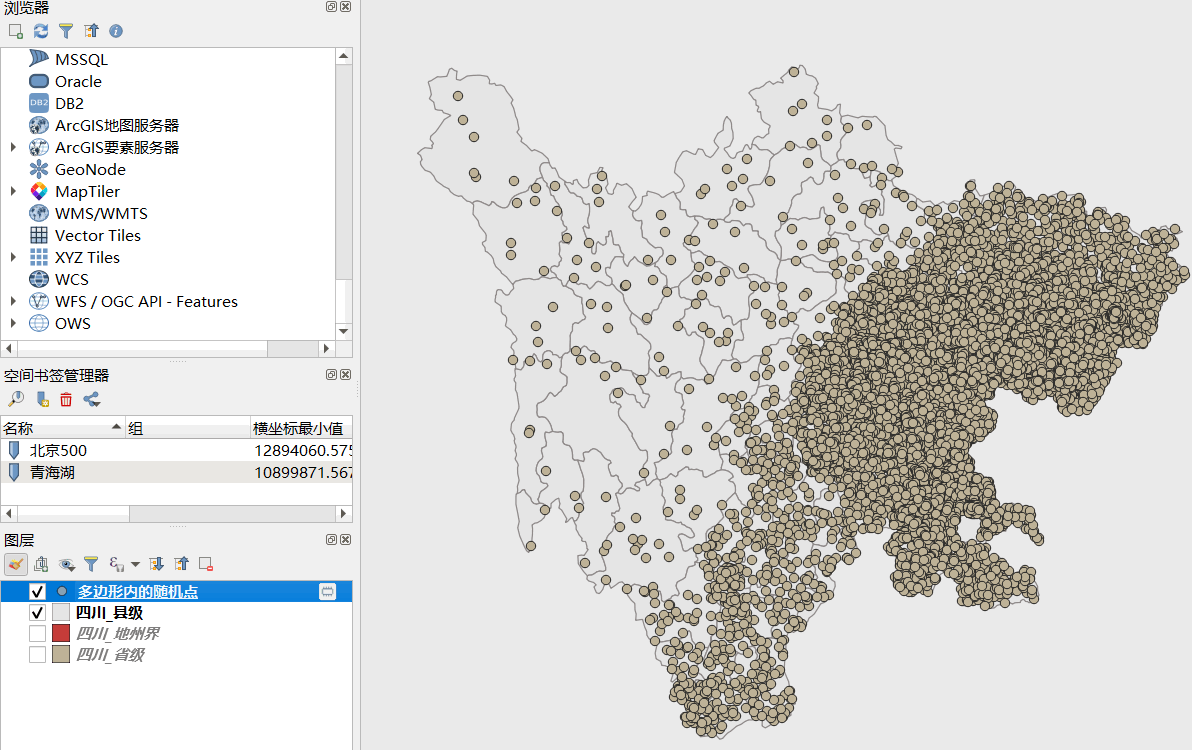Refresh the Browser panel
Image resolution: width=1192 pixels, height=750 pixels.
point(40,31)
